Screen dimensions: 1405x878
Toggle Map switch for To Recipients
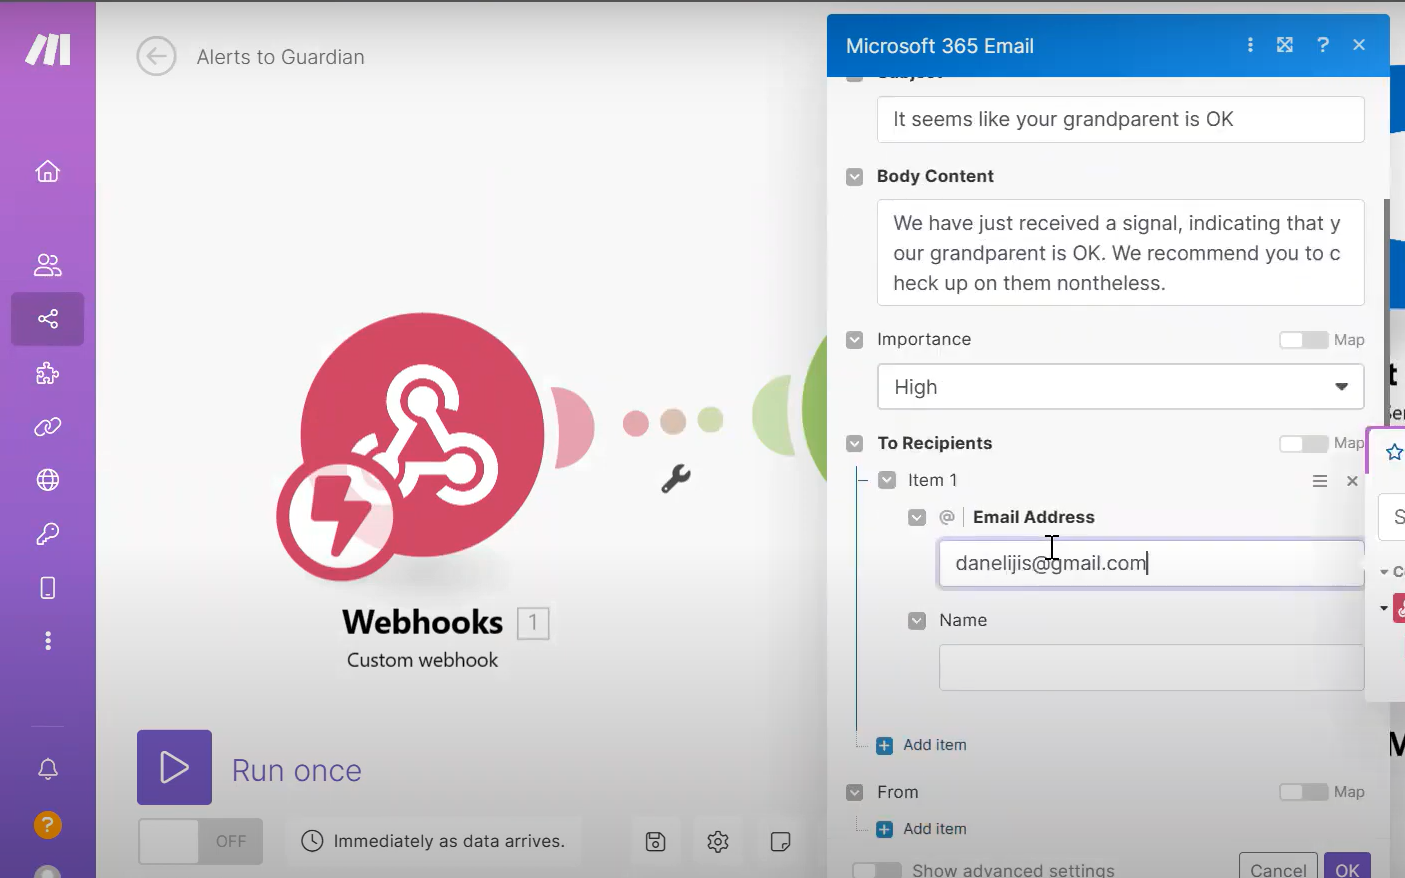1304,443
